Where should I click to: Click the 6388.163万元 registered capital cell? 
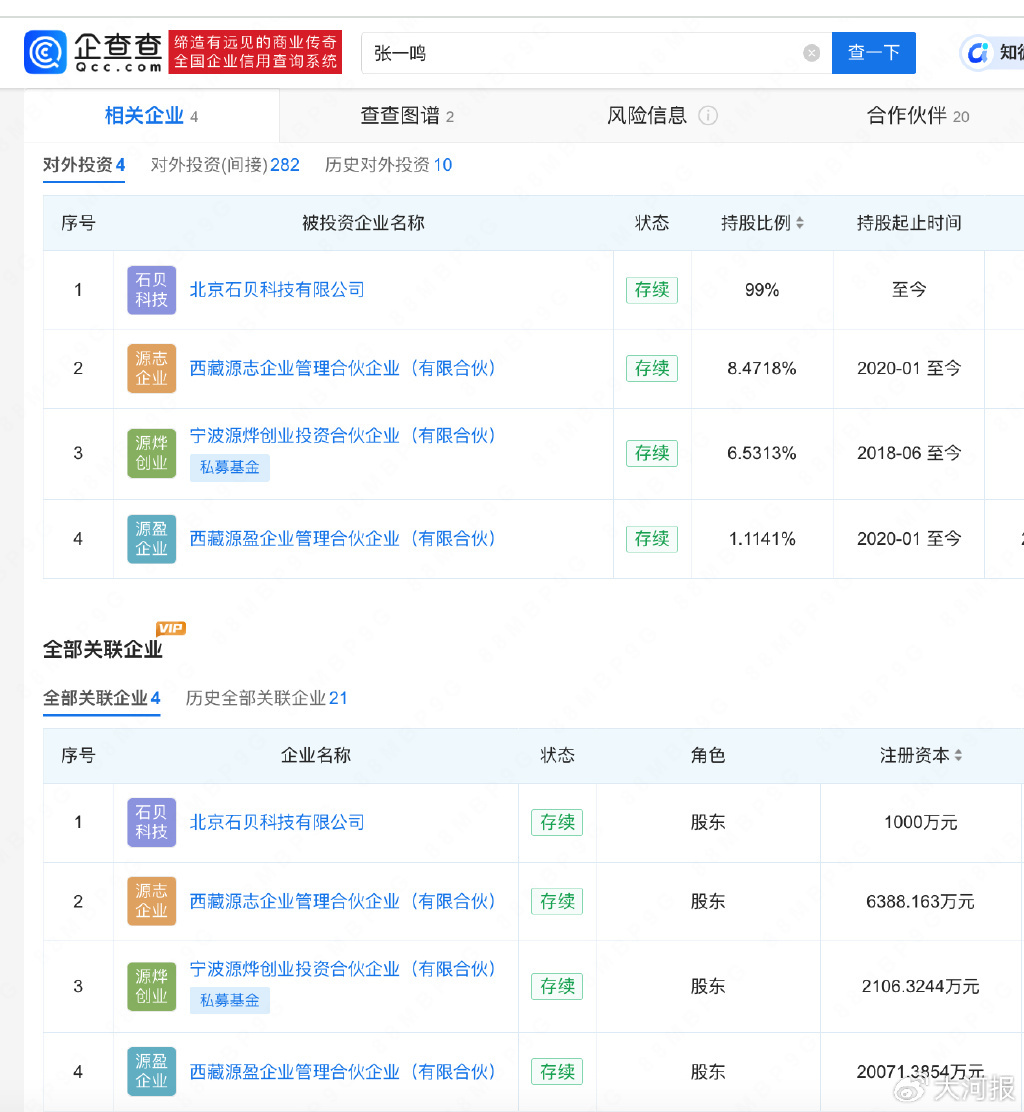coord(920,901)
